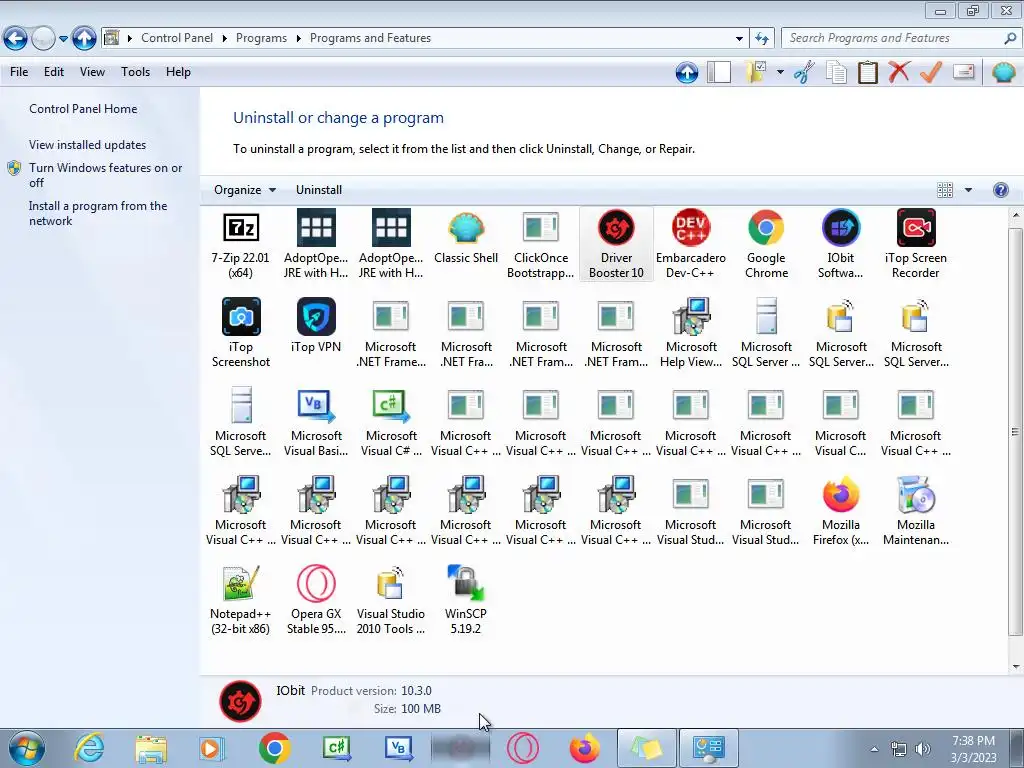The height and width of the screenshot is (768, 1024).
Task: Launch Internet Explorer from the taskbar
Action: pyautogui.click(x=89, y=748)
